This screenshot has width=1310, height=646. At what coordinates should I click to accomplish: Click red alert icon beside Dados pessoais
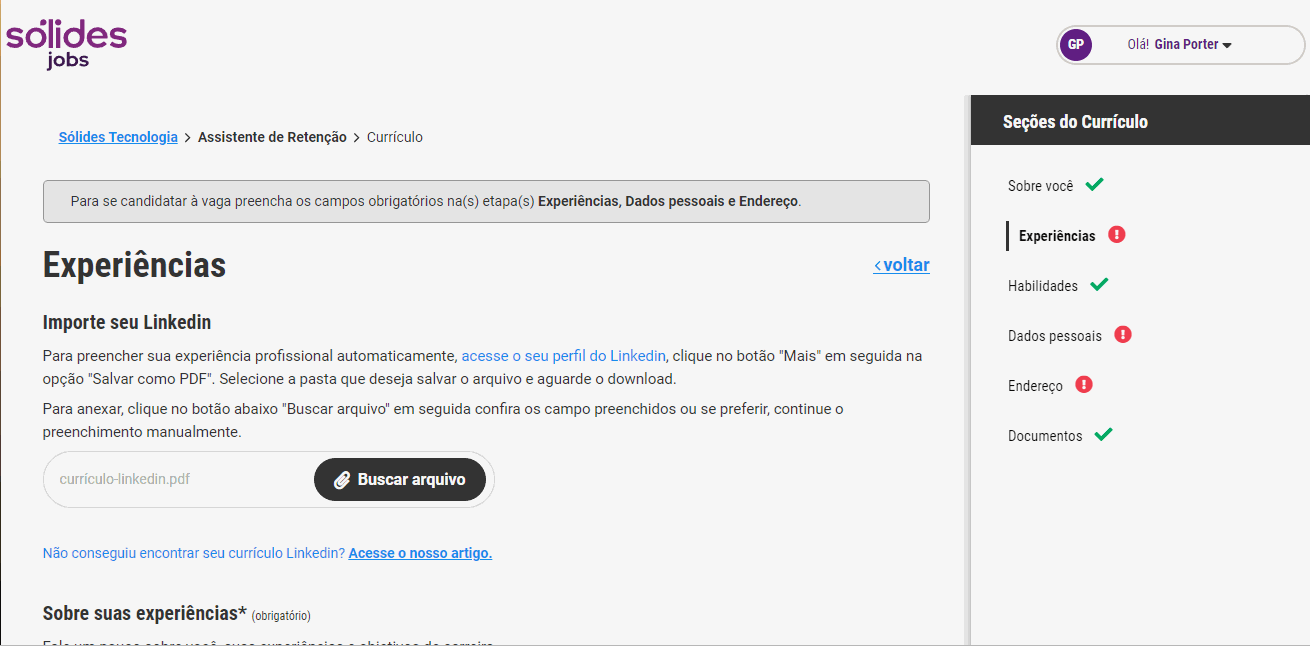(1123, 335)
